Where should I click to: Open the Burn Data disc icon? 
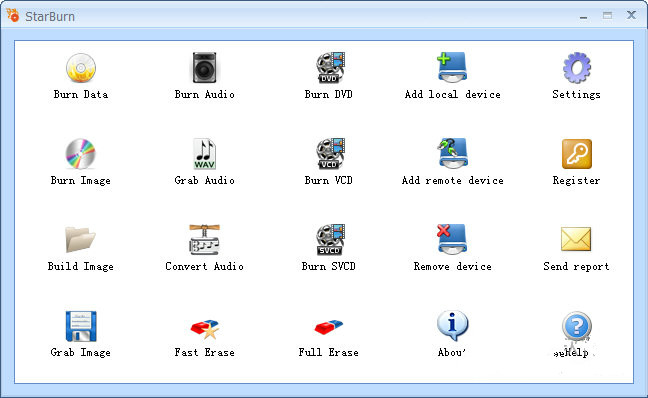click(x=81, y=67)
